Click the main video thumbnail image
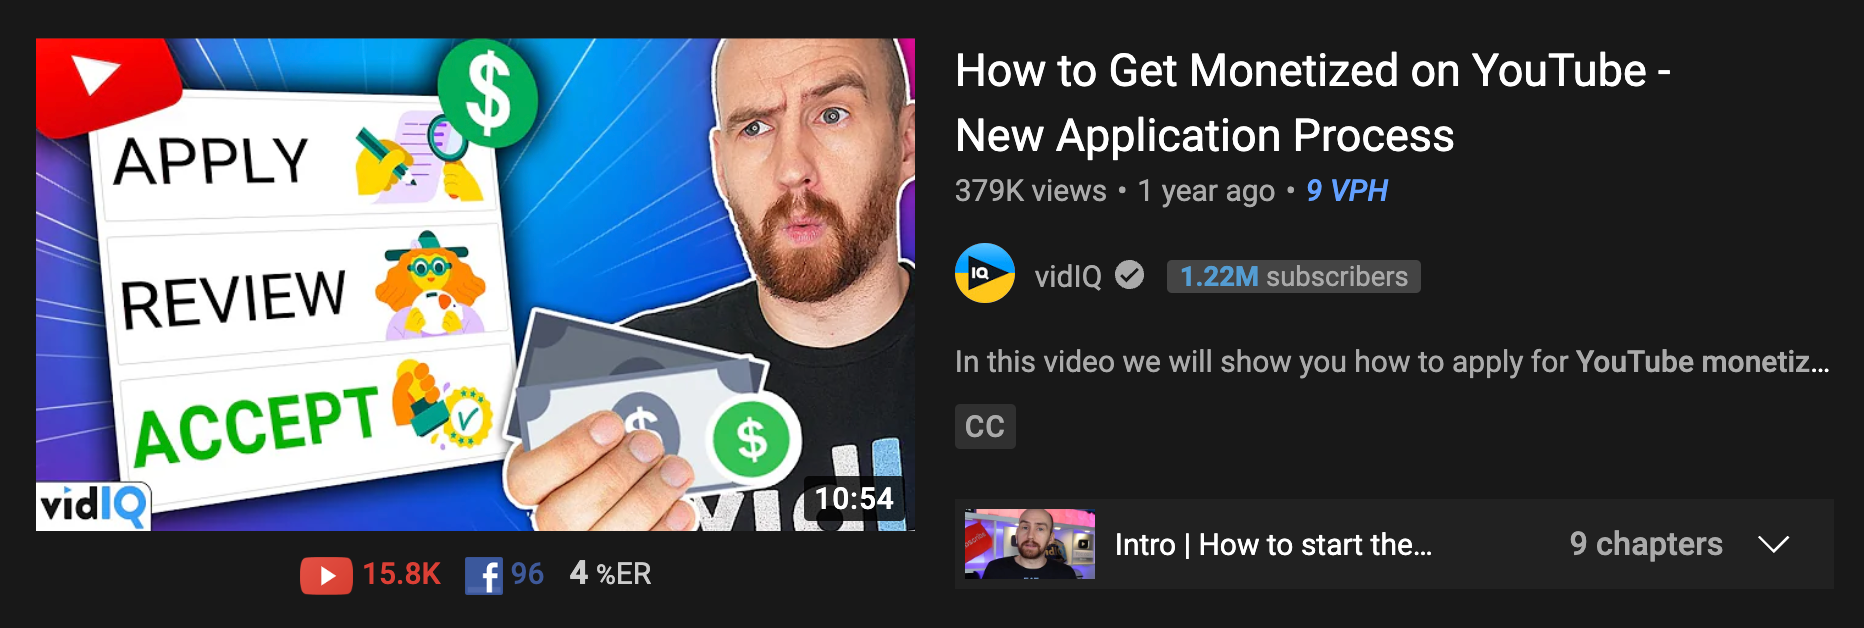The width and height of the screenshot is (1864, 628). point(475,284)
